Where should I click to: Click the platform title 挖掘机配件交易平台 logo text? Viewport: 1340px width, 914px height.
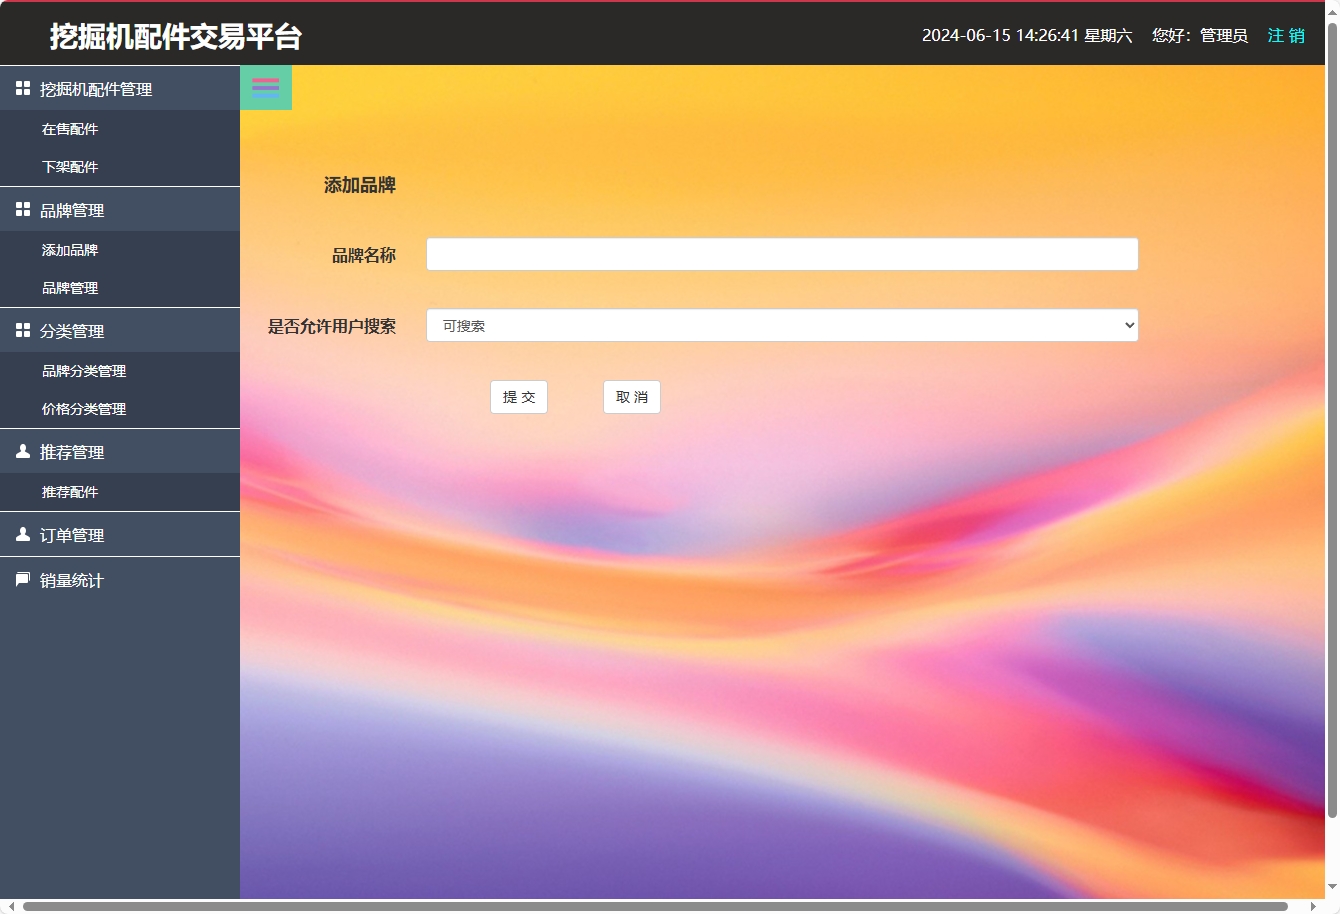point(174,36)
